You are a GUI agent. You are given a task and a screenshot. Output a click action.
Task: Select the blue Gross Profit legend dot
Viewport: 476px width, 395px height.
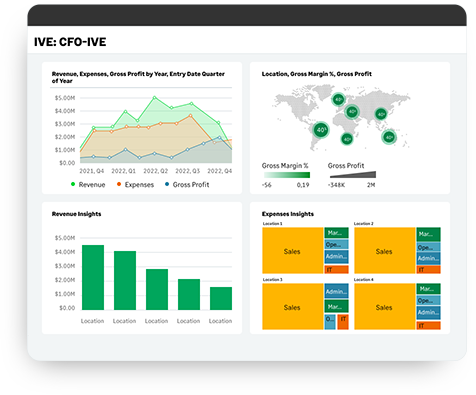pyautogui.click(x=167, y=184)
